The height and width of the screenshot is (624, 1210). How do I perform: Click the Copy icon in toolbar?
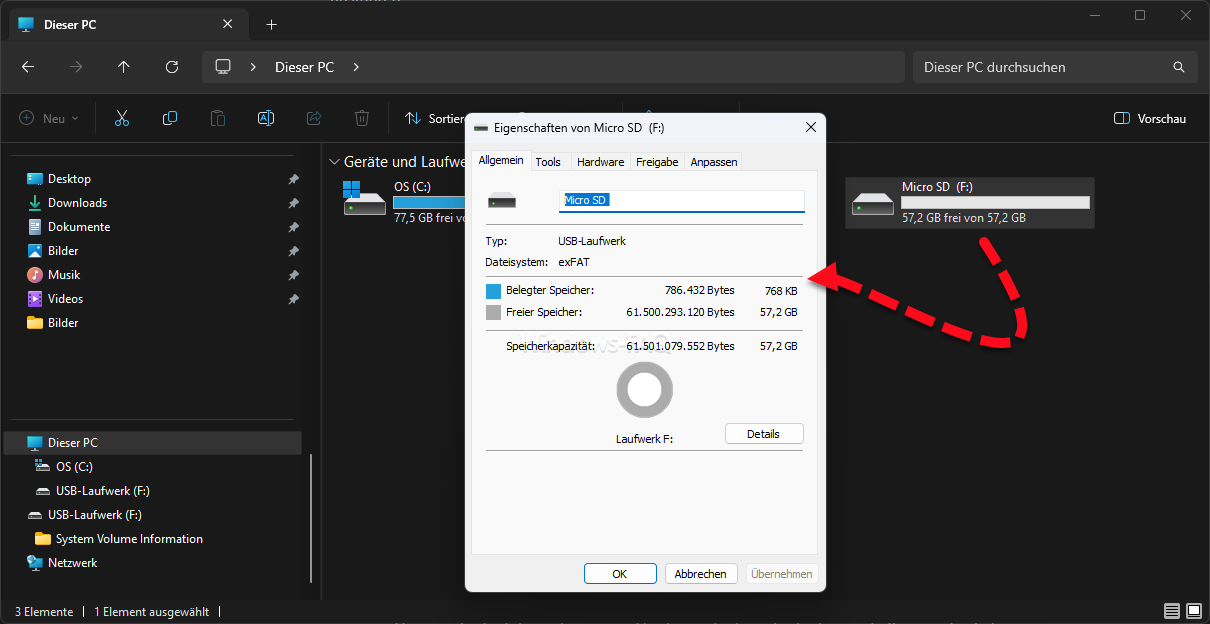[x=170, y=118]
